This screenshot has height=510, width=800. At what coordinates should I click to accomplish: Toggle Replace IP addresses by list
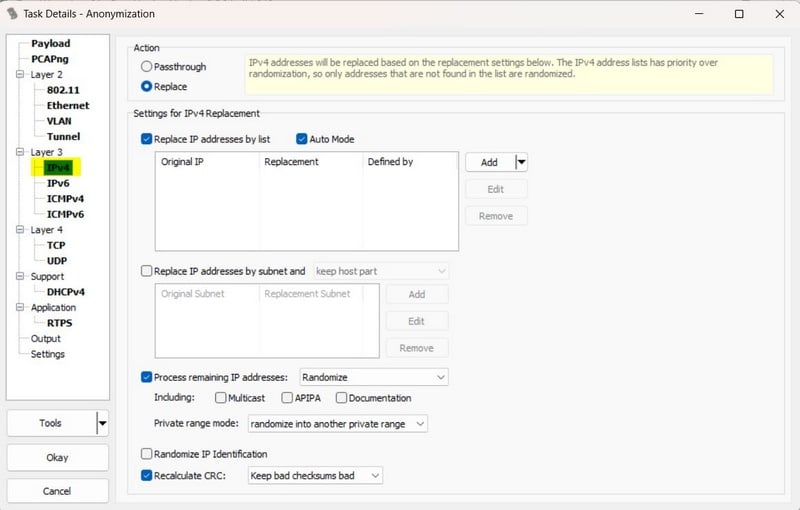tap(146, 139)
